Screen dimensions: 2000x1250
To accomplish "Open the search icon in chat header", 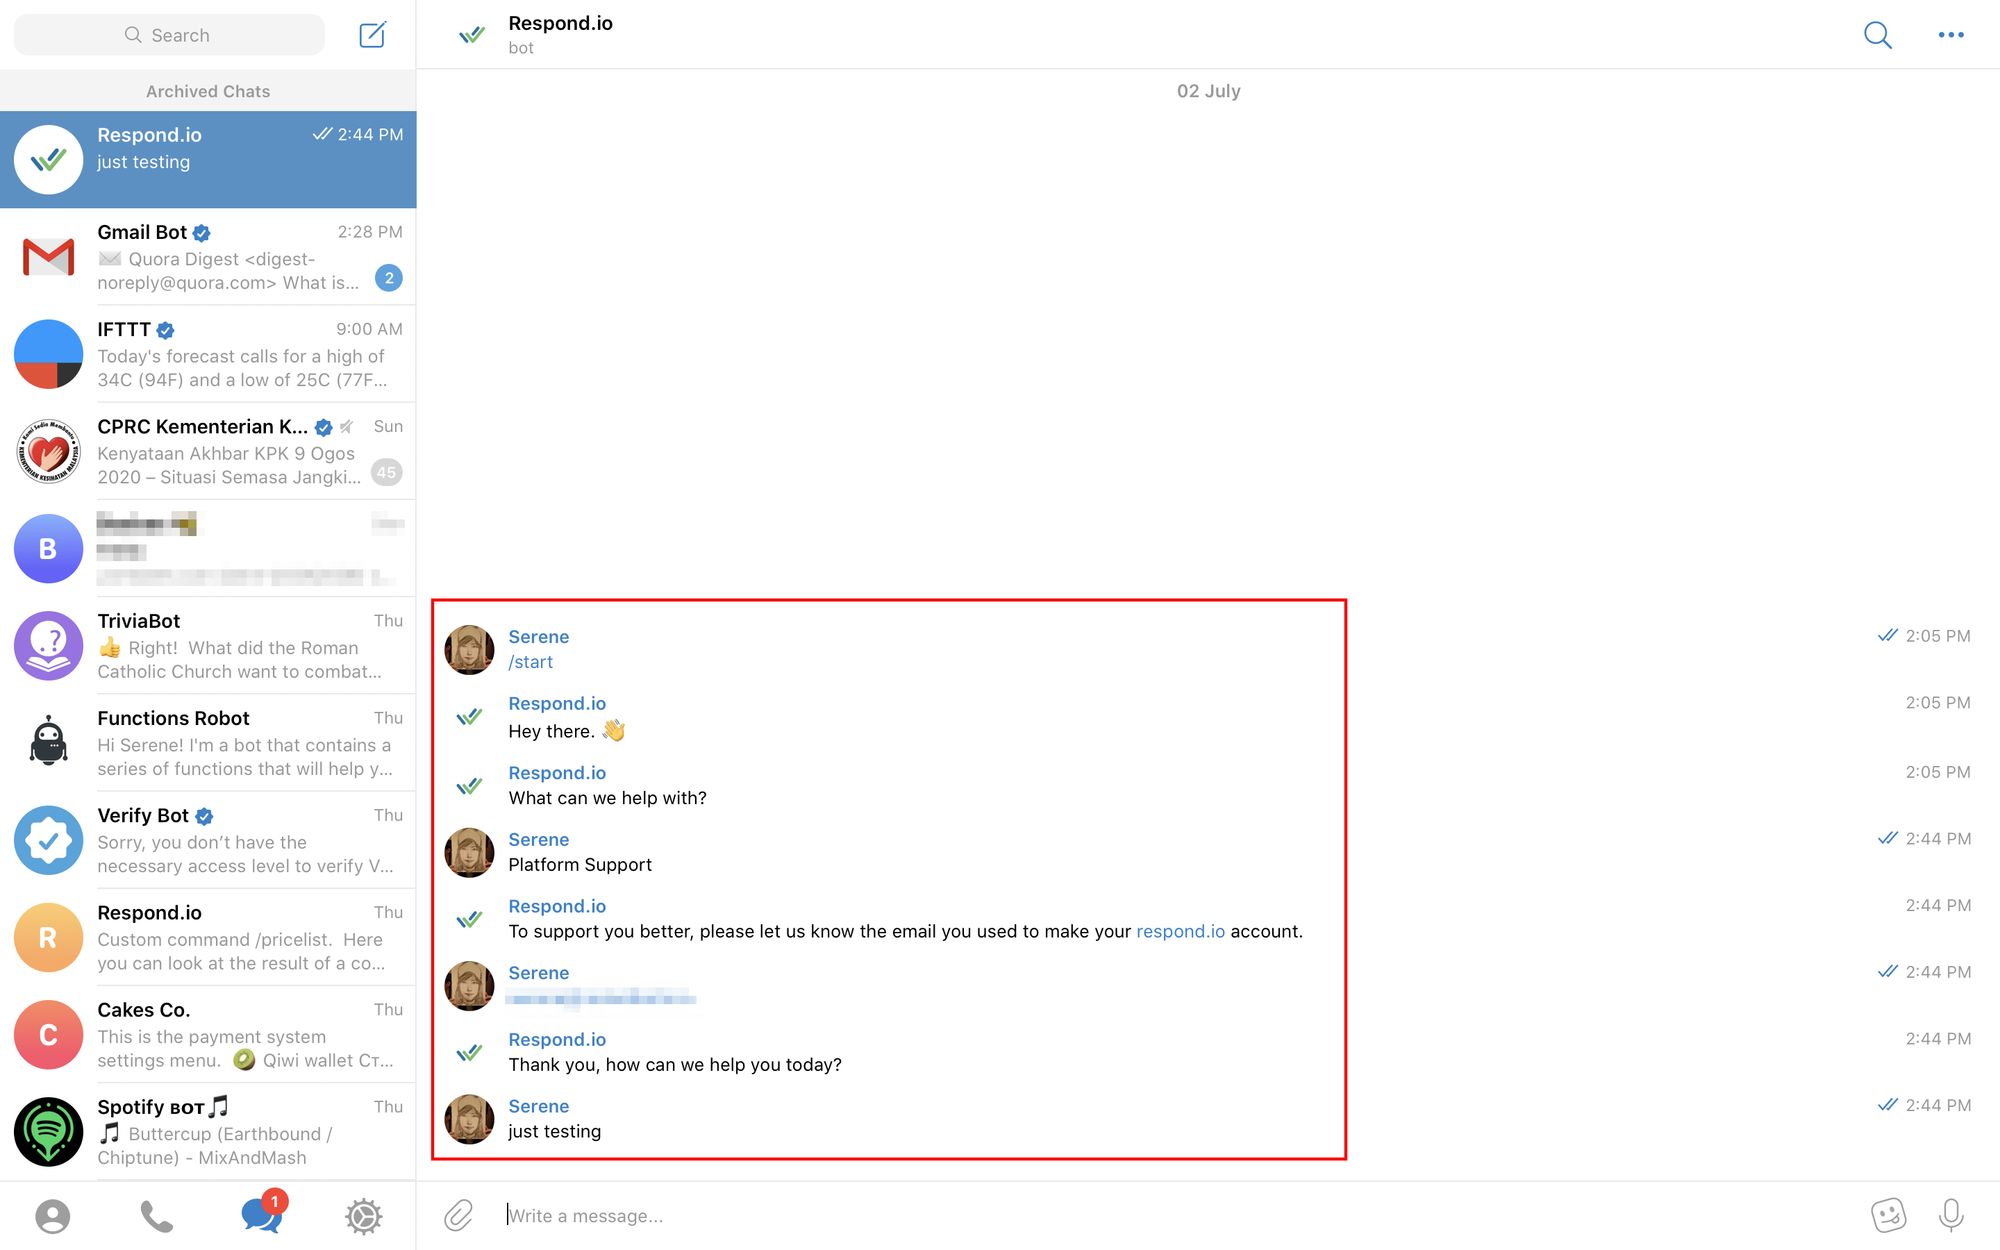I will point(1878,33).
